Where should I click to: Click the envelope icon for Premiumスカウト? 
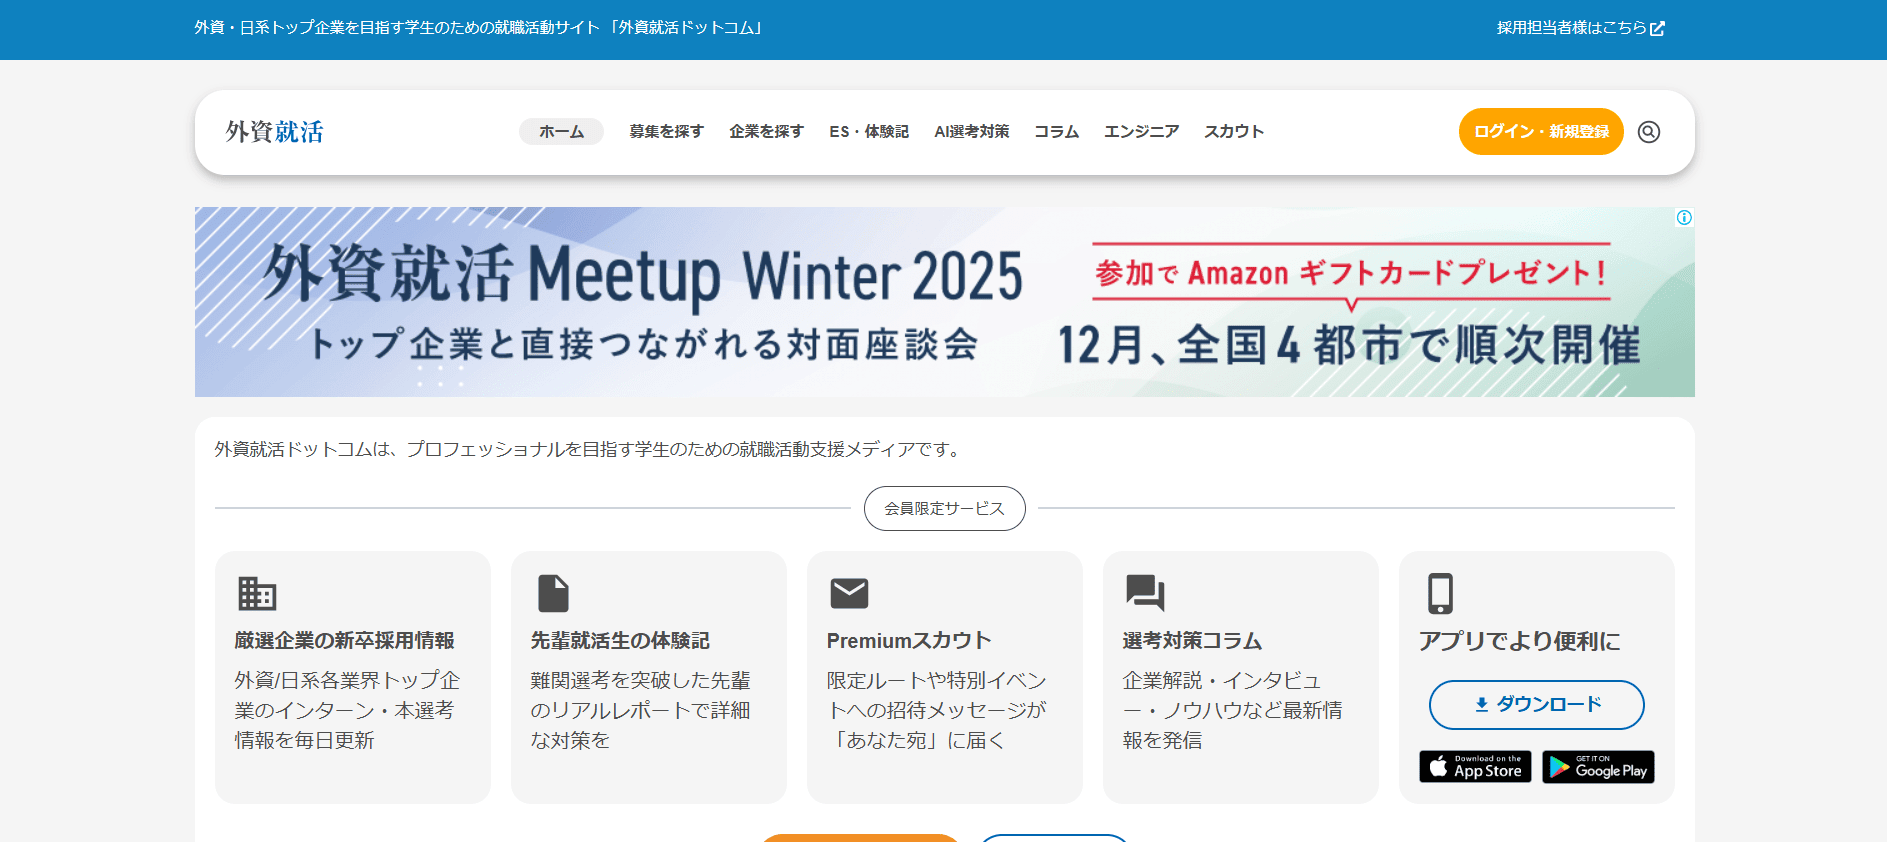[849, 593]
